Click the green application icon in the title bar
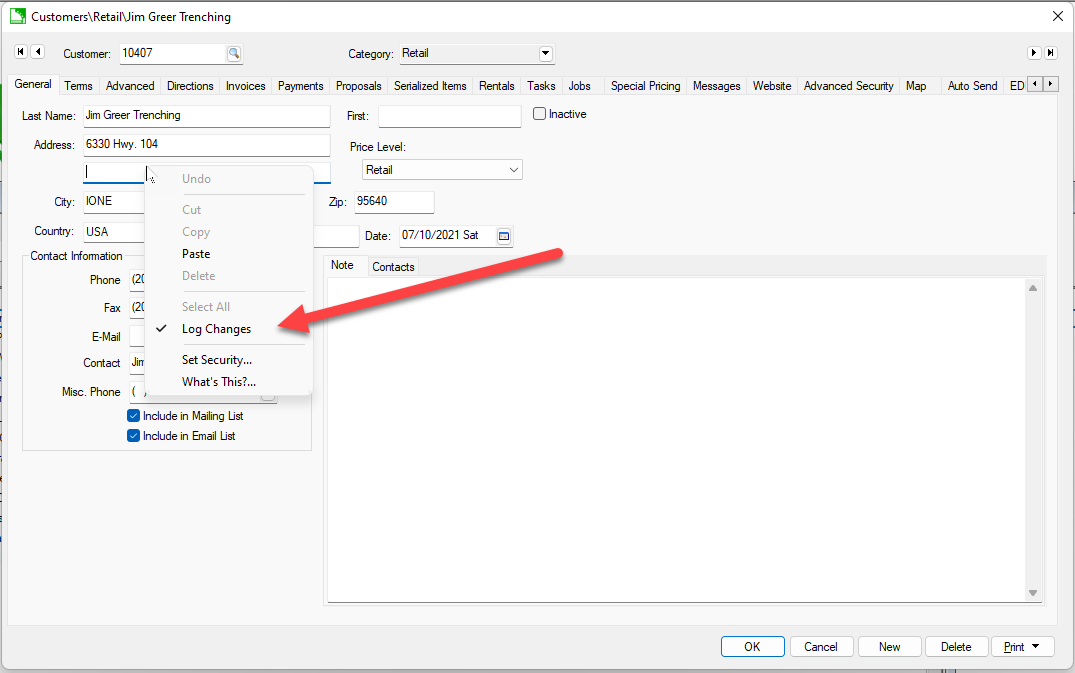 [17, 17]
